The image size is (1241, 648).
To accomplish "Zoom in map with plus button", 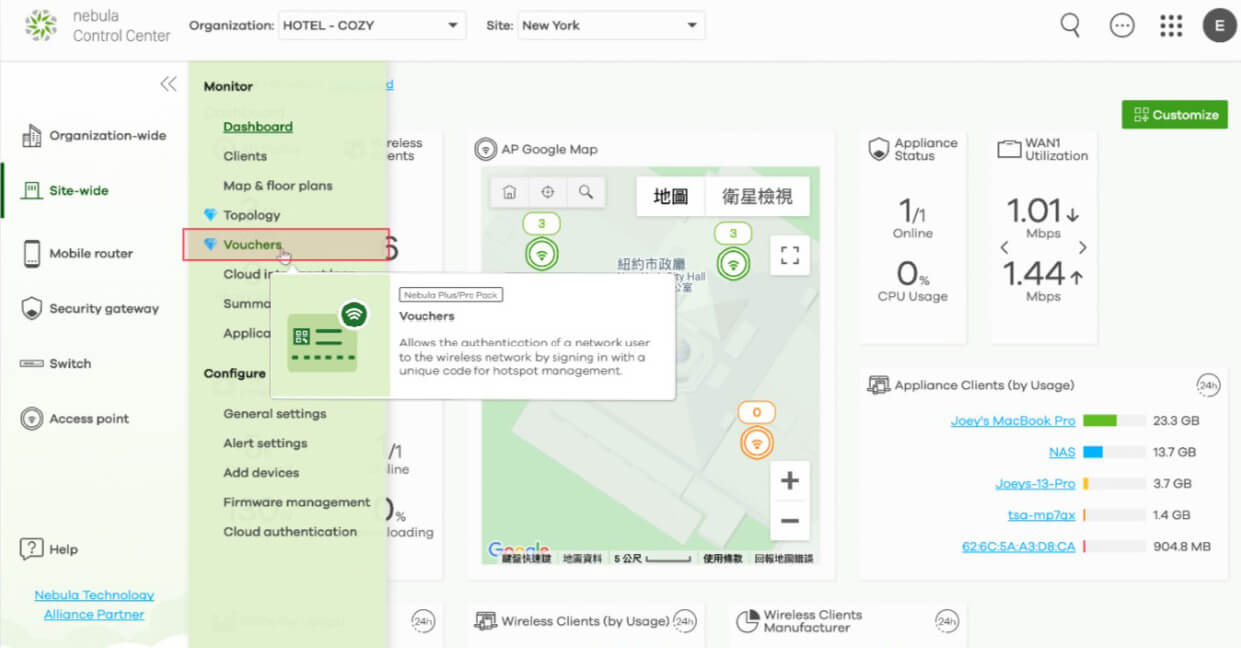I will click(789, 481).
